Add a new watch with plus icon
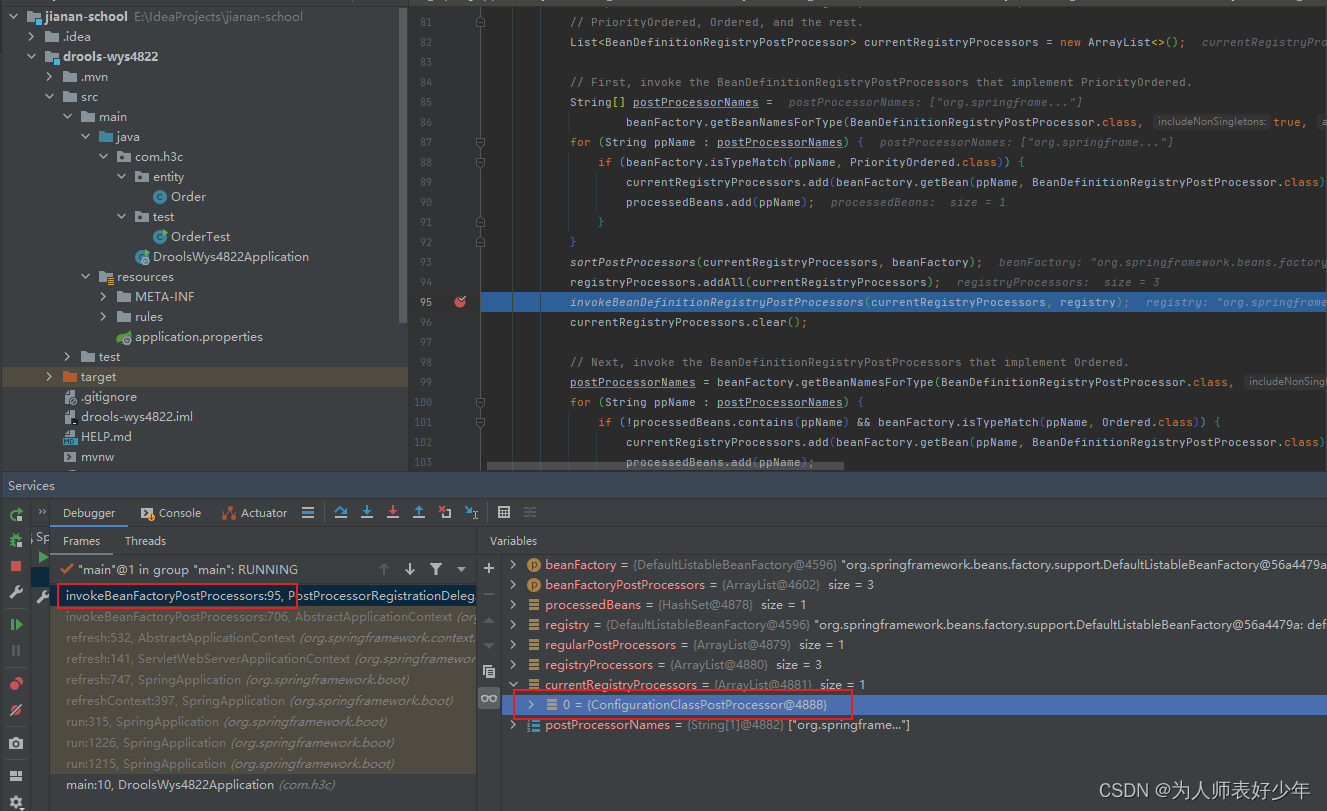Image resolution: width=1327 pixels, height=811 pixels. point(489,568)
